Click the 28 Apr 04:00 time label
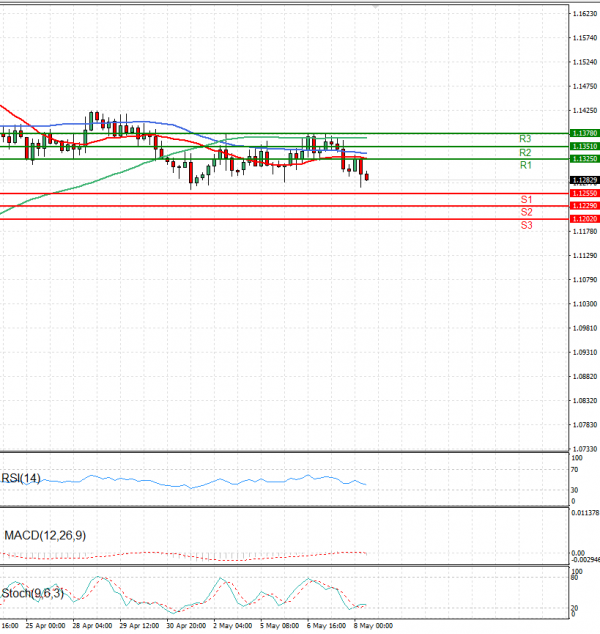This screenshot has height=634, width=600. [x=92, y=626]
